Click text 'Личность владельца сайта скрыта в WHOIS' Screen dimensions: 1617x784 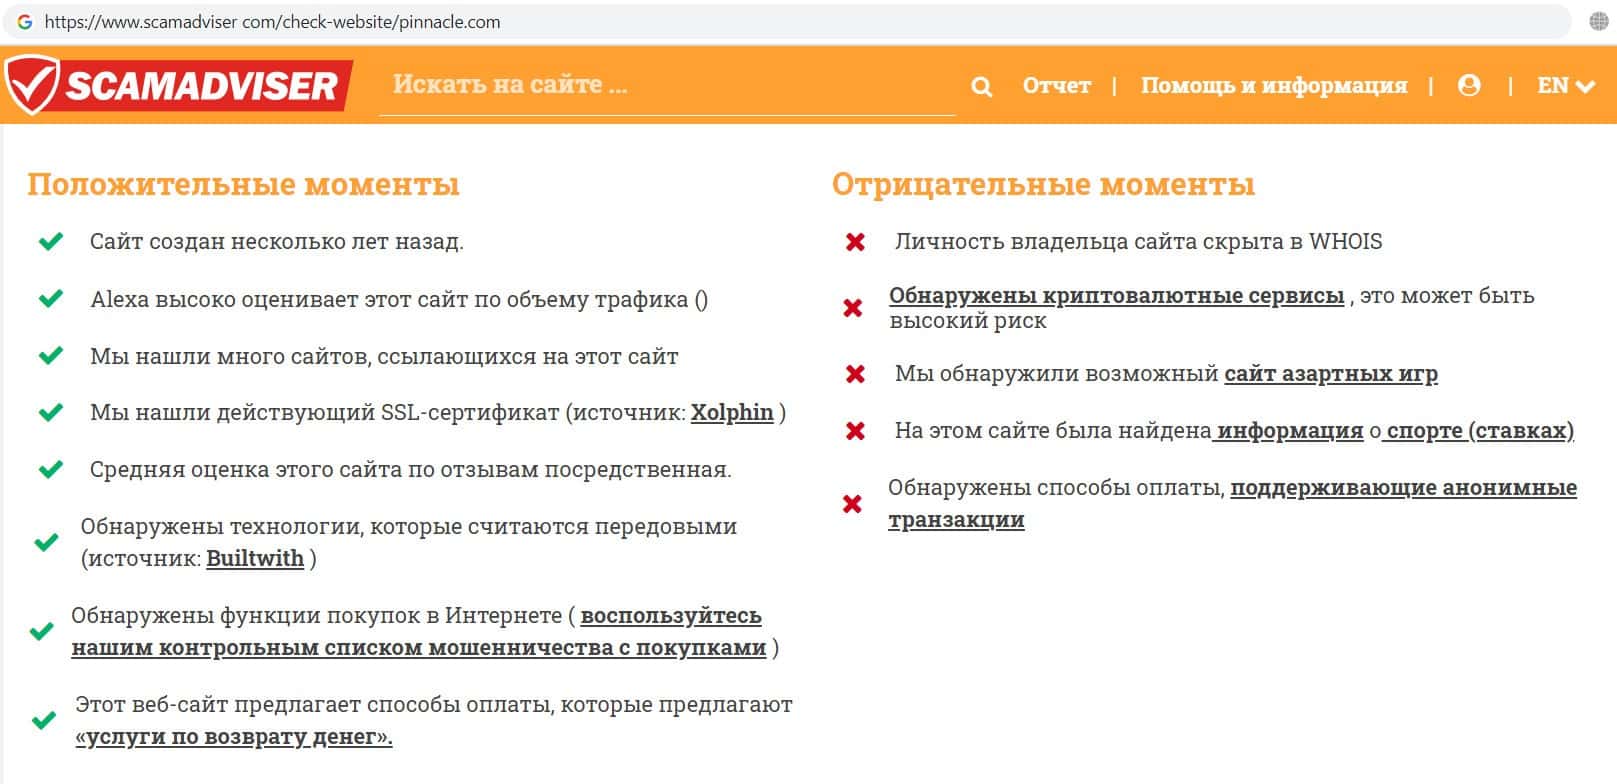point(1138,242)
